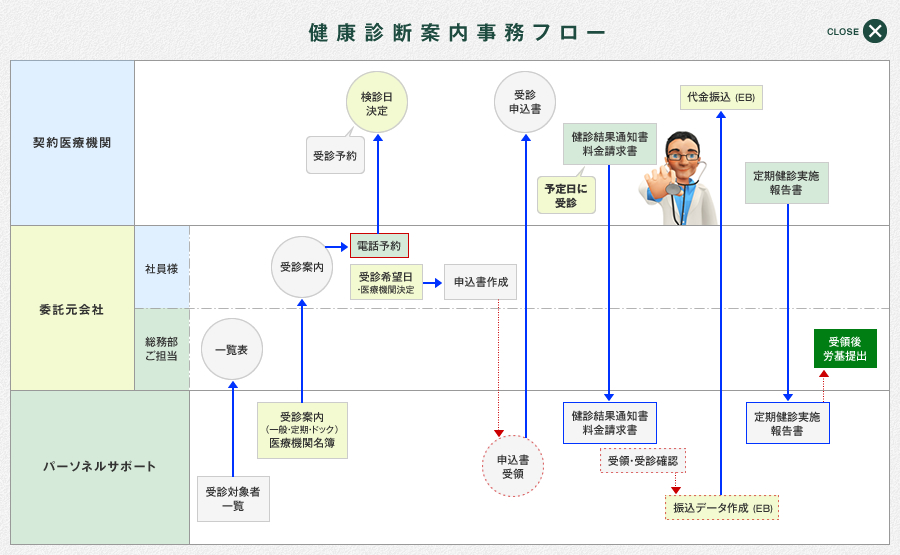The height and width of the screenshot is (555, 900).
Task: Click the 代金振込 (EB) box
Action: (x=721, y=97)
